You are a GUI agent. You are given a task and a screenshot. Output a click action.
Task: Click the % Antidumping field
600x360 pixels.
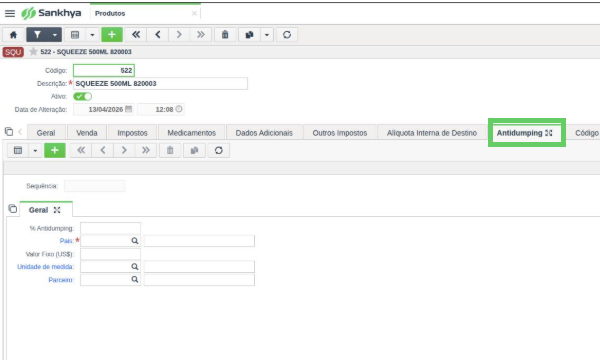110,228
